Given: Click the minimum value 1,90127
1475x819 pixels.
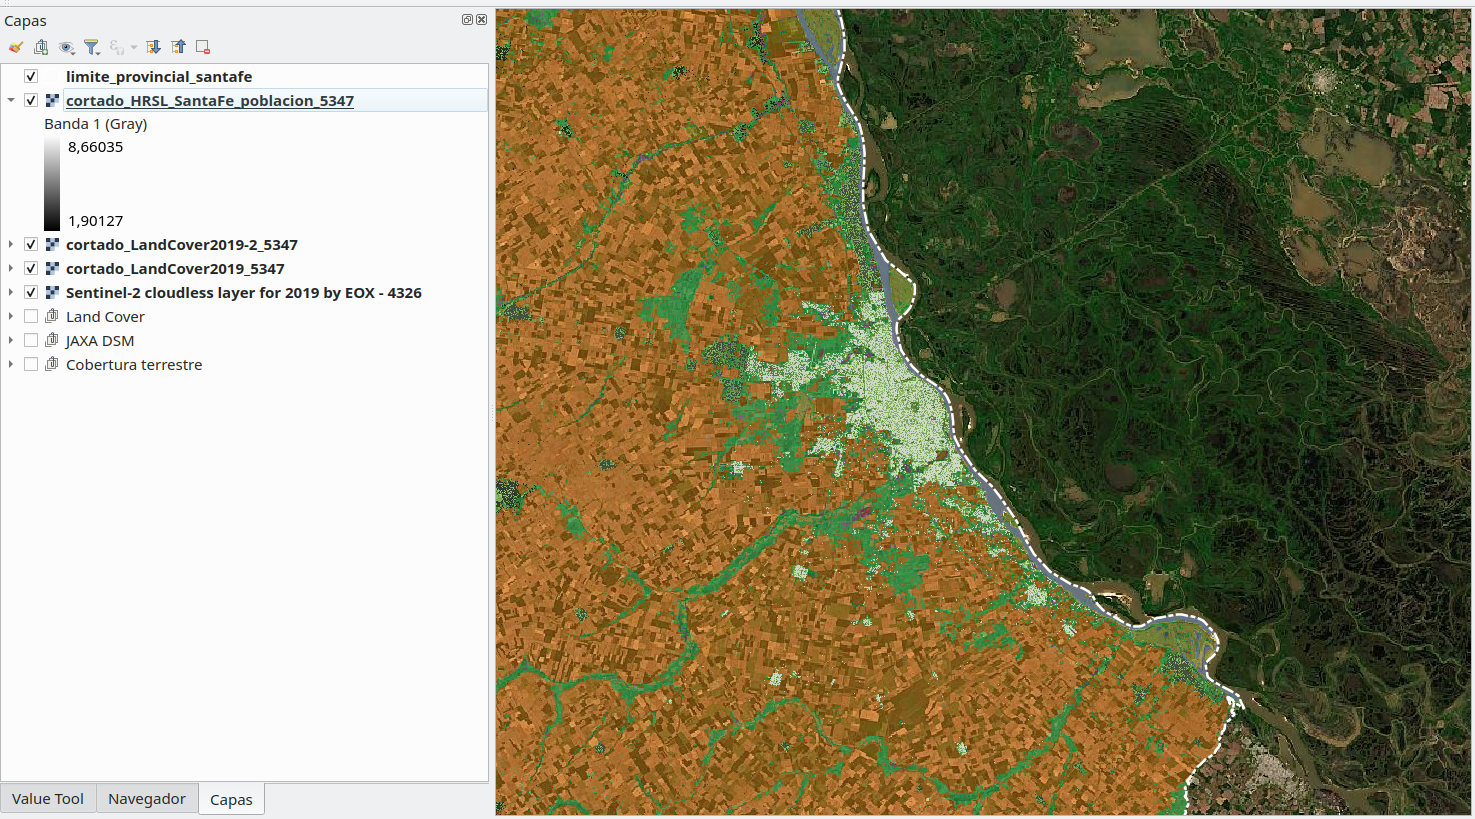Looking at the screenshot, I should [96, 221].
